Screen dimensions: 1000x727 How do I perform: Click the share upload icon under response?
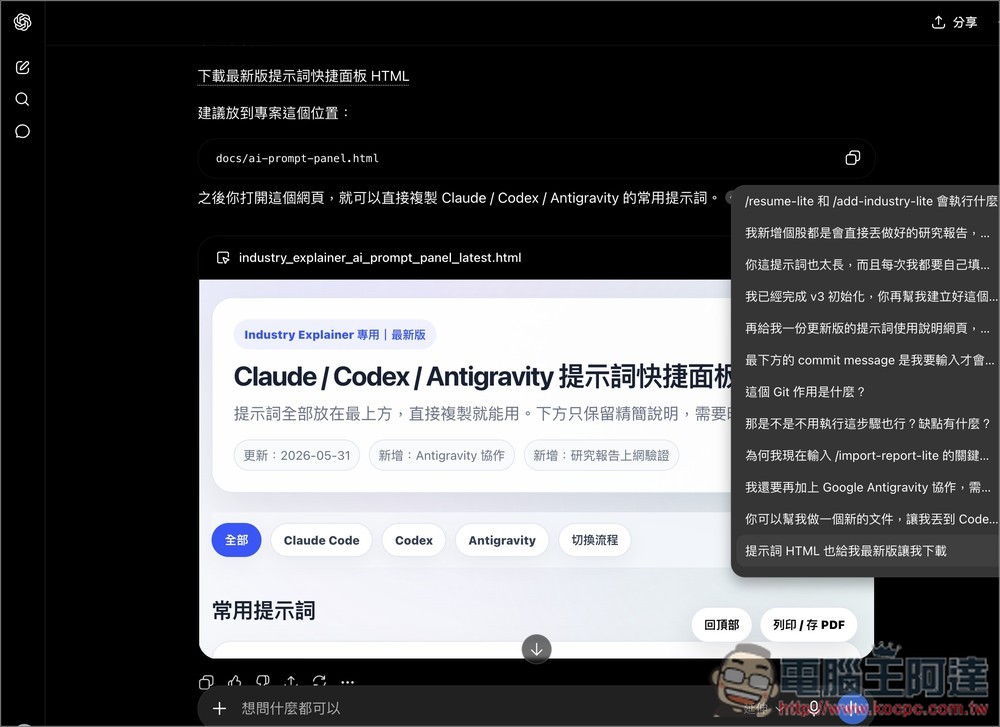coord(291,682)
